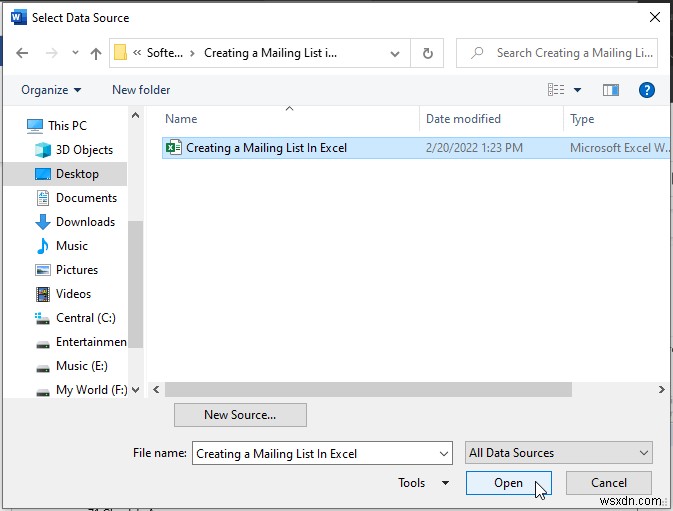
Task: Click the hidden path chevrons in address bar
Action: (137, 53)
